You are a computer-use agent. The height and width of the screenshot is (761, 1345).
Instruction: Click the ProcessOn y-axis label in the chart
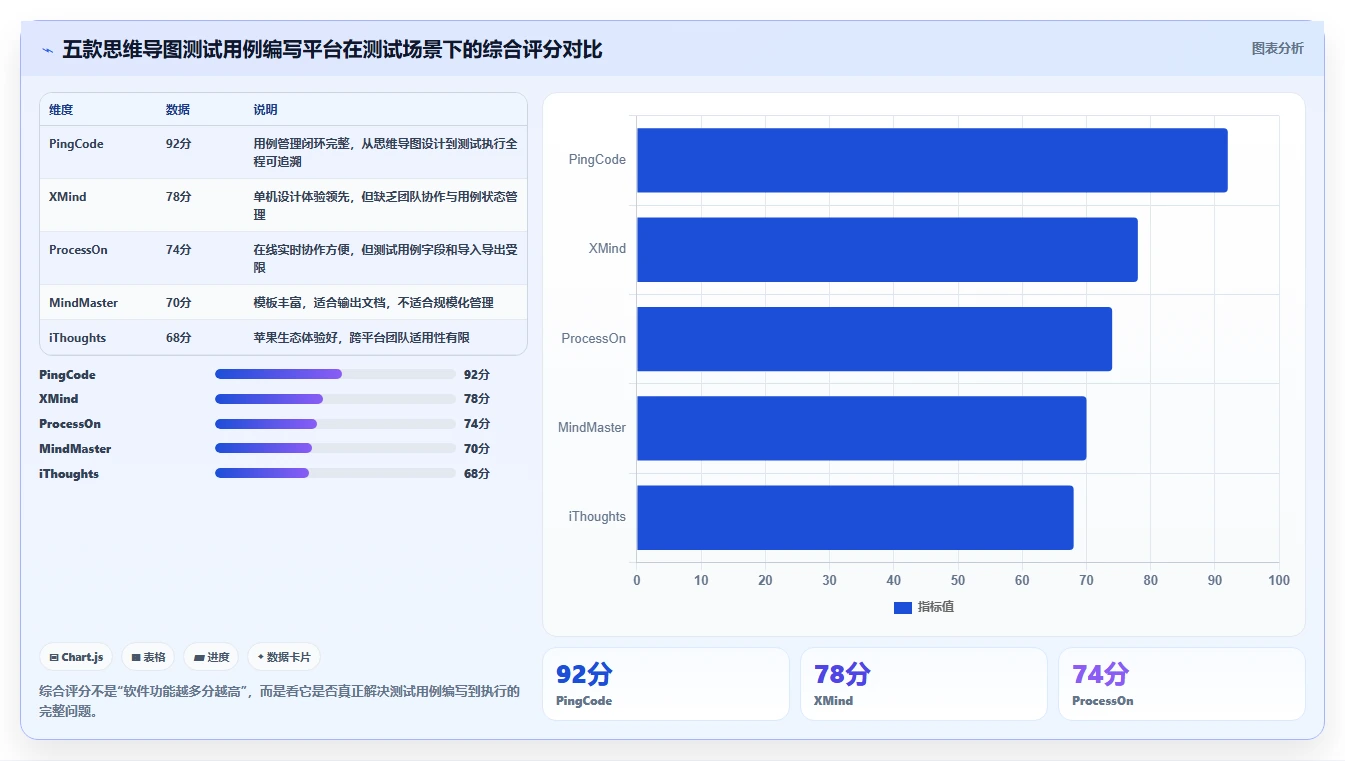click(x=594, y=339)
